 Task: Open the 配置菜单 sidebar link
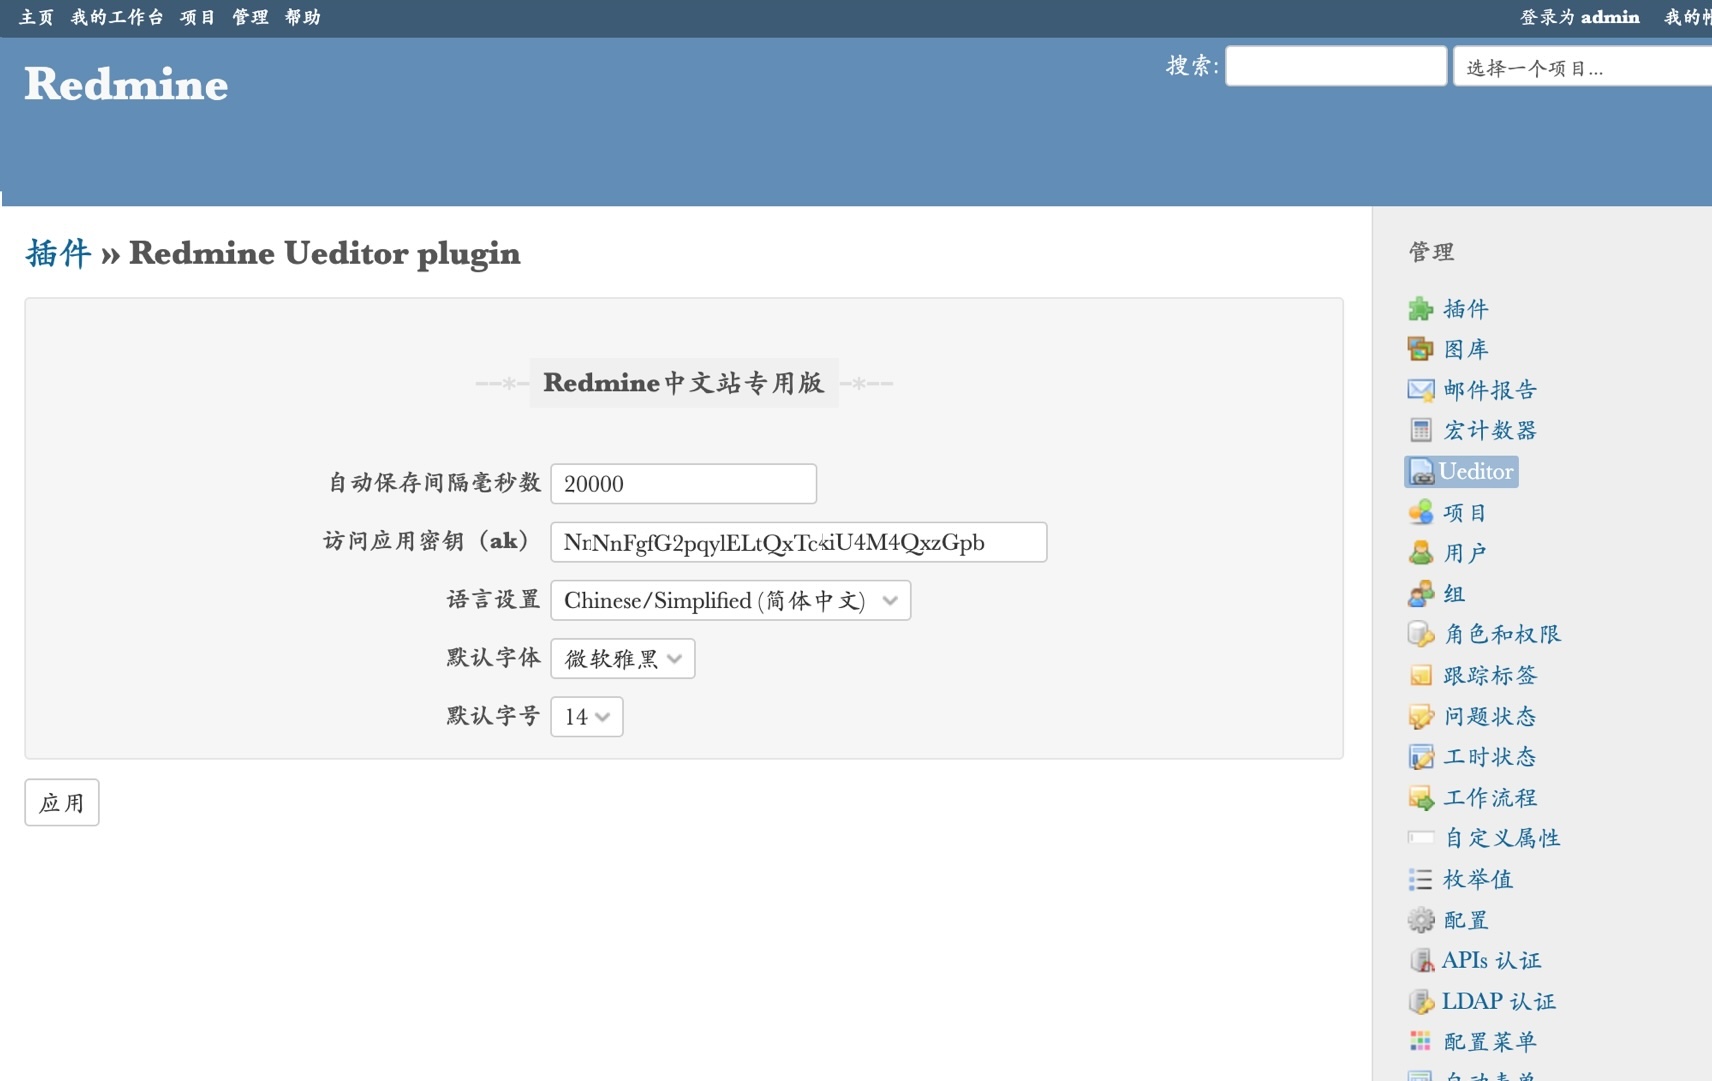click(1490, 1042)
